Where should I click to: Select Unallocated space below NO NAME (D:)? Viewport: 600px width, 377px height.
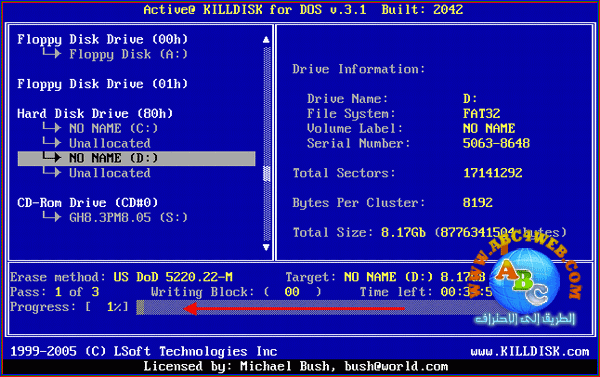pos(110,173)
